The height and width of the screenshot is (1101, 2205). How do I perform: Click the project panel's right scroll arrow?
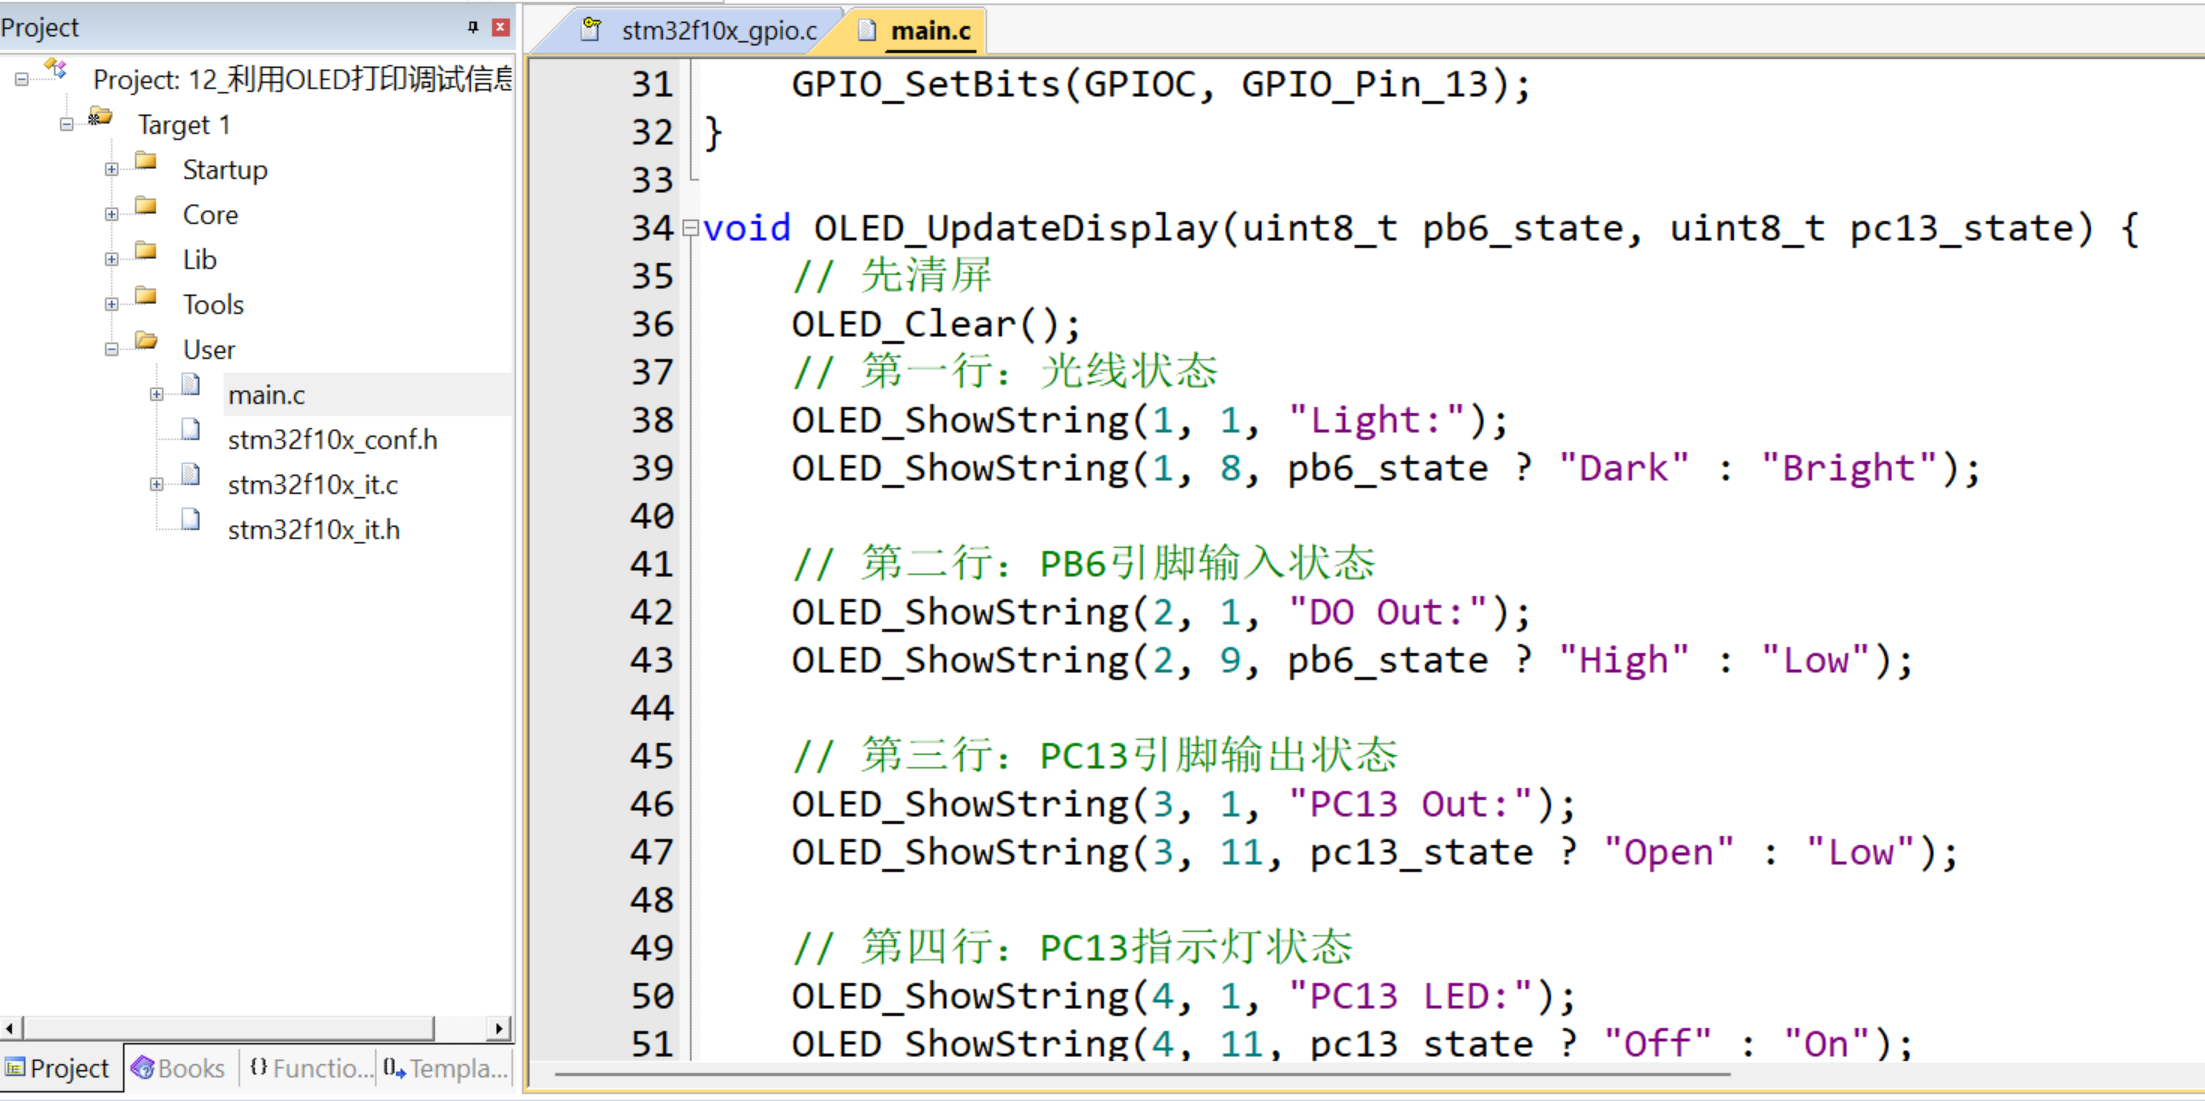[499, 1029]
